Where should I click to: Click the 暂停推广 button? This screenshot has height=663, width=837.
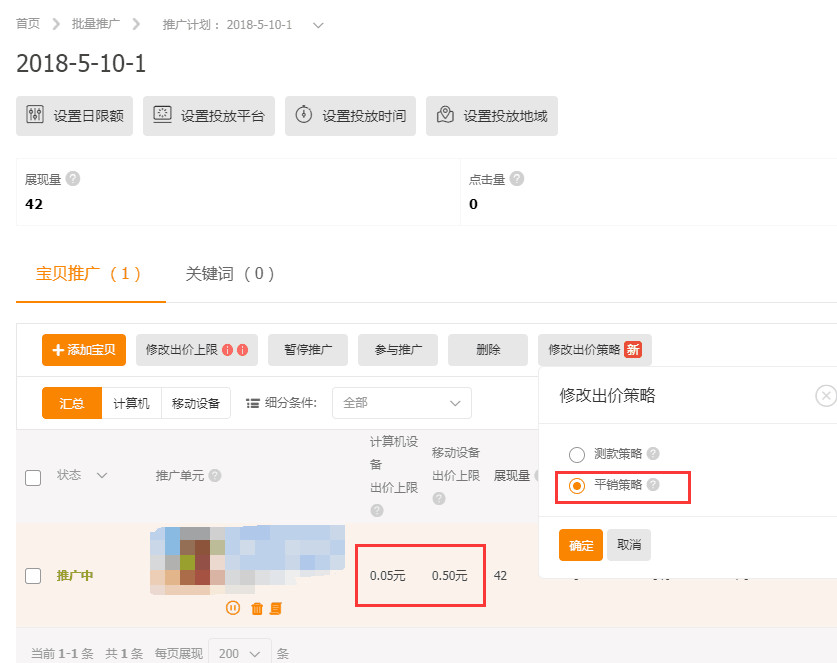[x=308, y=350]
